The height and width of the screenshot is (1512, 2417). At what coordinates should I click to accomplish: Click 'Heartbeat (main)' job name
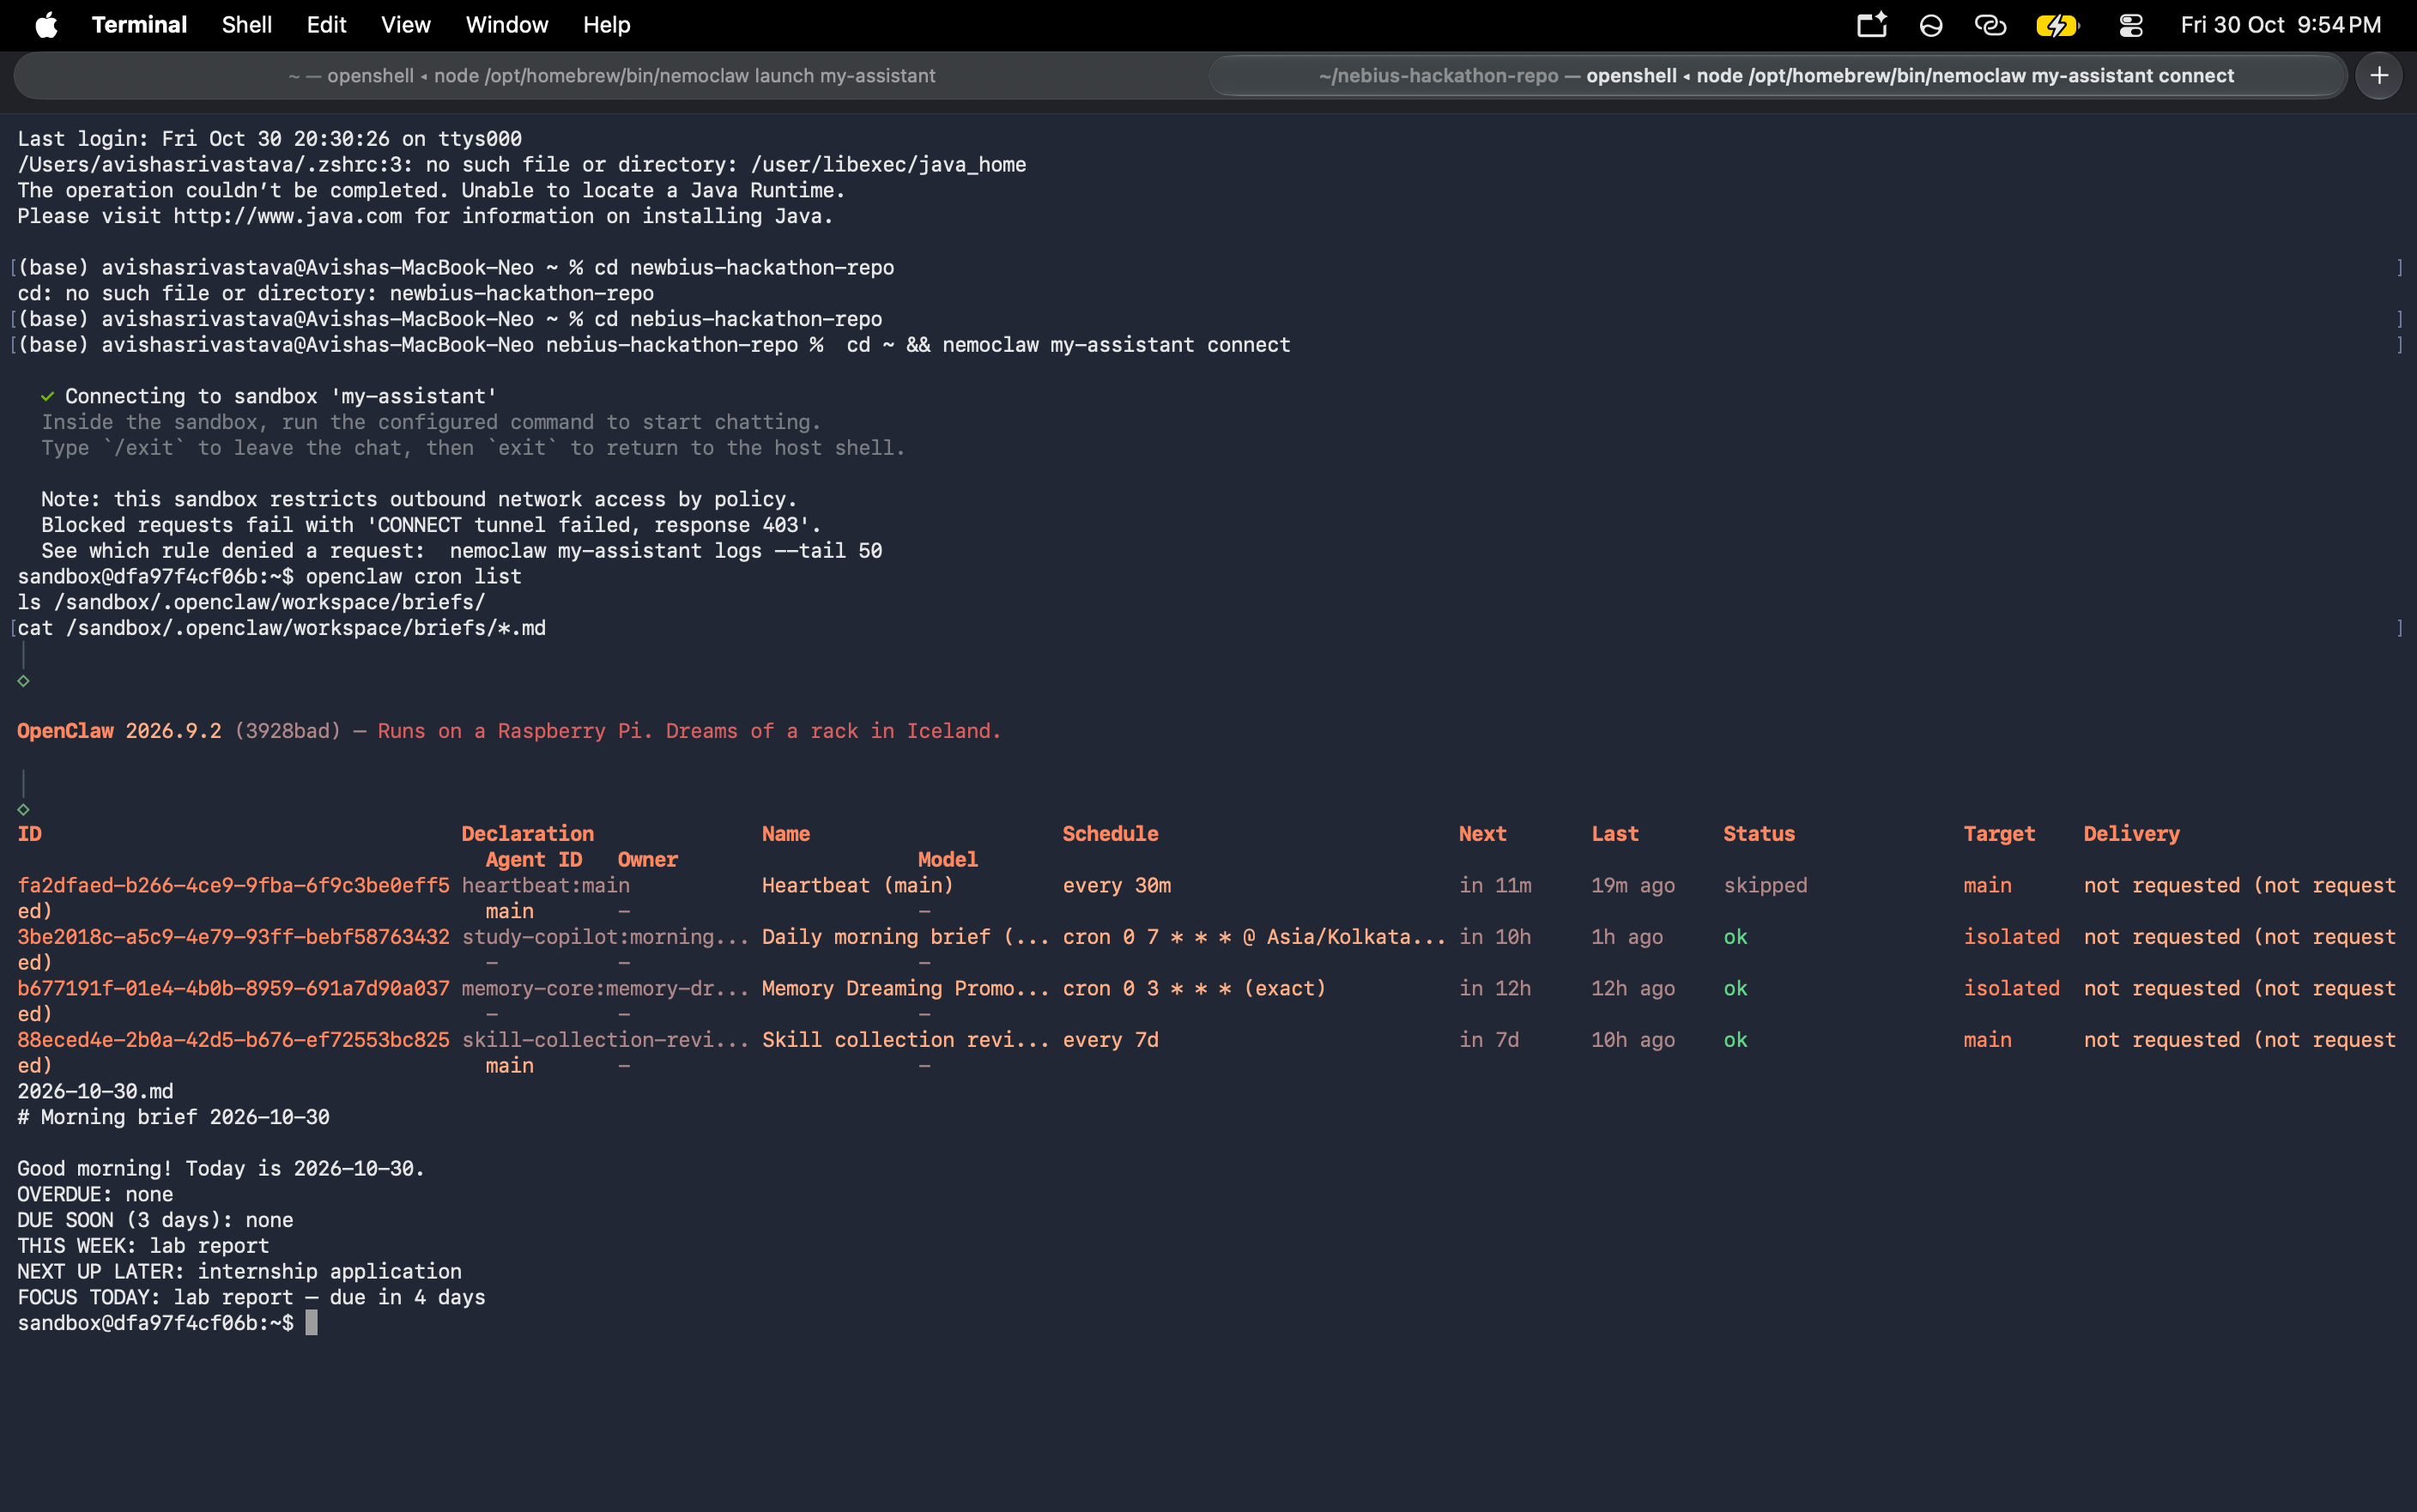(x=857, y=885)
